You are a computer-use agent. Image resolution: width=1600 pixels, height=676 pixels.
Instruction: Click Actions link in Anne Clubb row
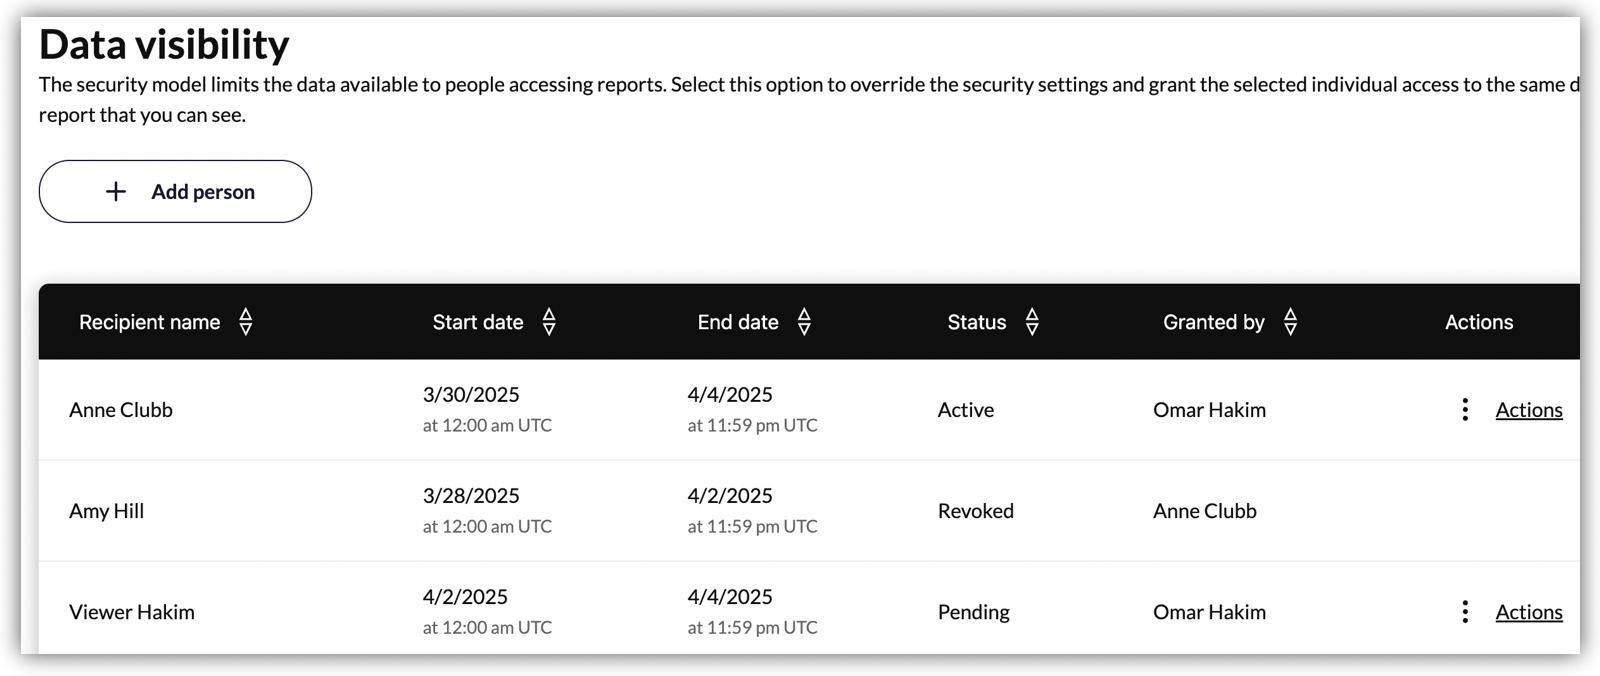1528,410
